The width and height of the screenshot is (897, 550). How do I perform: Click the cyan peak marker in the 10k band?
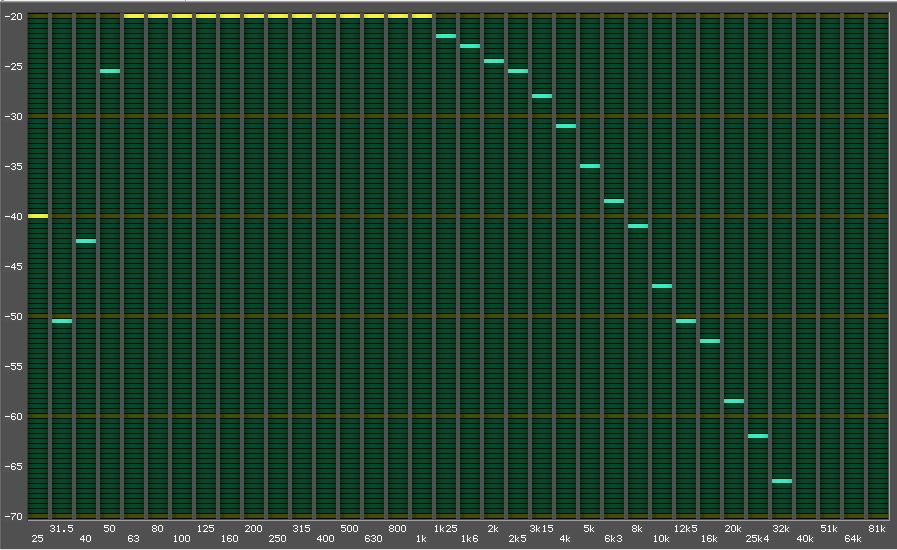[x=662, y=286]
